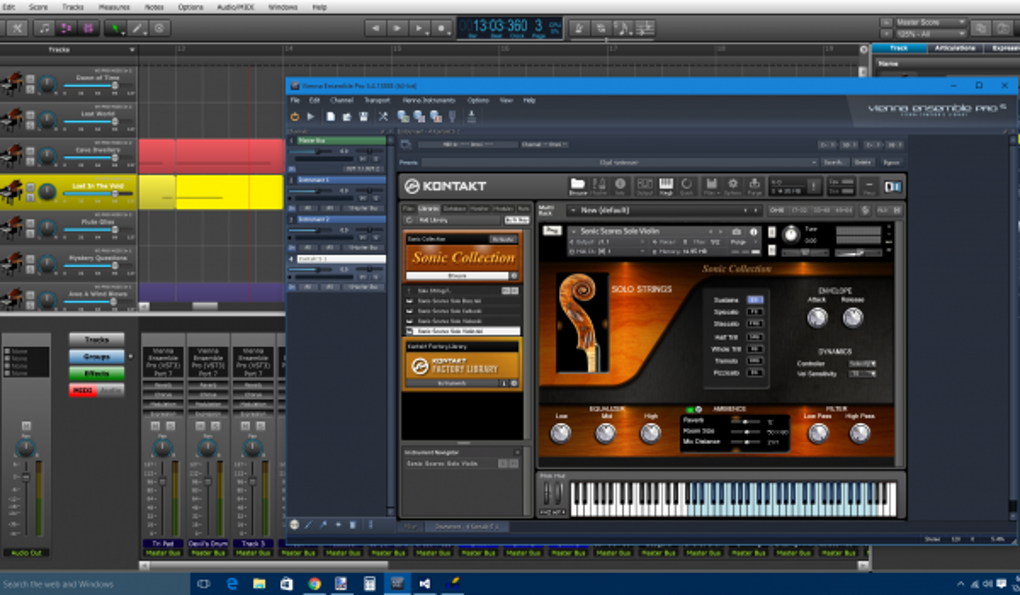Click the instrument info icon in Kontakt header
This screenshot has height=595, width=1020.
pos(753,231)
